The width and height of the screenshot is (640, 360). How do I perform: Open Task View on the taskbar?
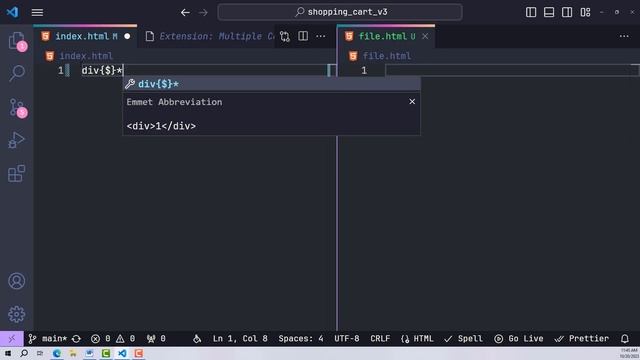coord(40,353)
